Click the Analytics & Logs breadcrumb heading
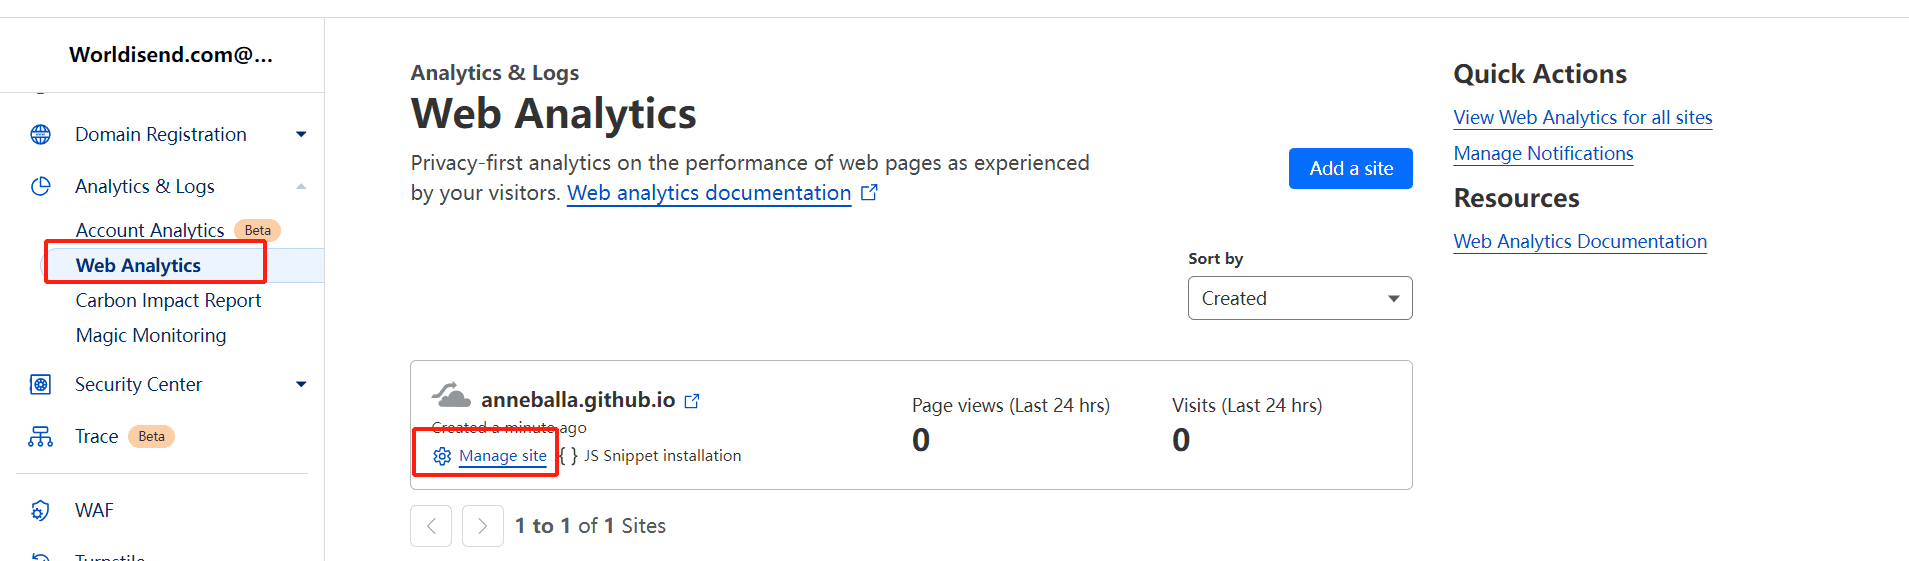 (495, 73)
